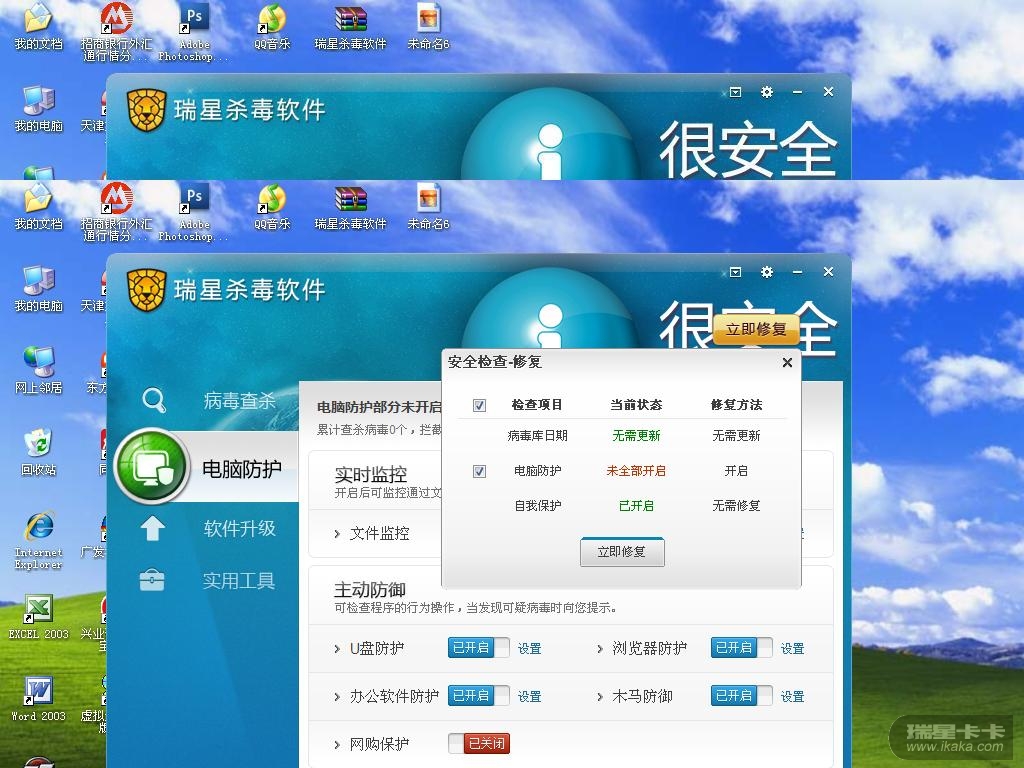This screenshot has height=768, width=1024.
Task: Click the lion logo in lower Rising window
Action: (146, 290)
